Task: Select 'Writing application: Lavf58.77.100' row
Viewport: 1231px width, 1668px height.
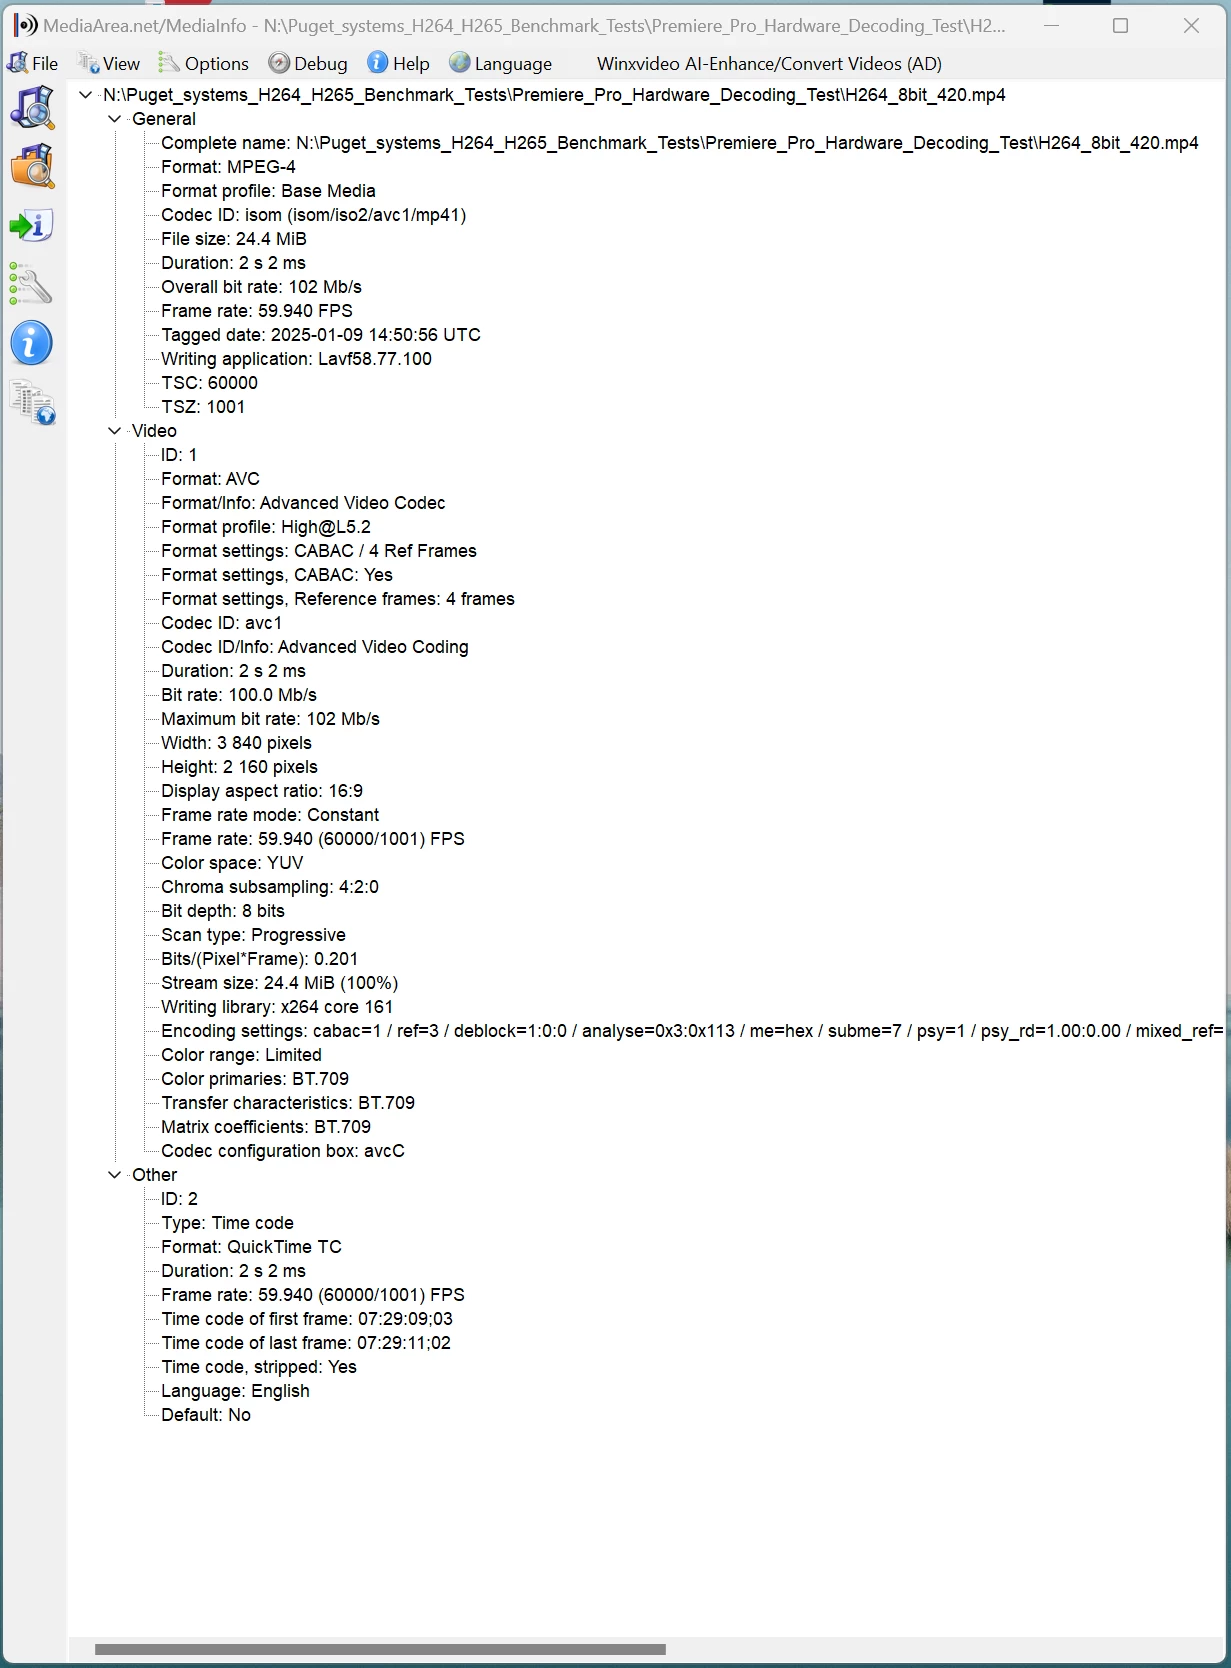Action: pyautogui.click(x=296, y=359)
